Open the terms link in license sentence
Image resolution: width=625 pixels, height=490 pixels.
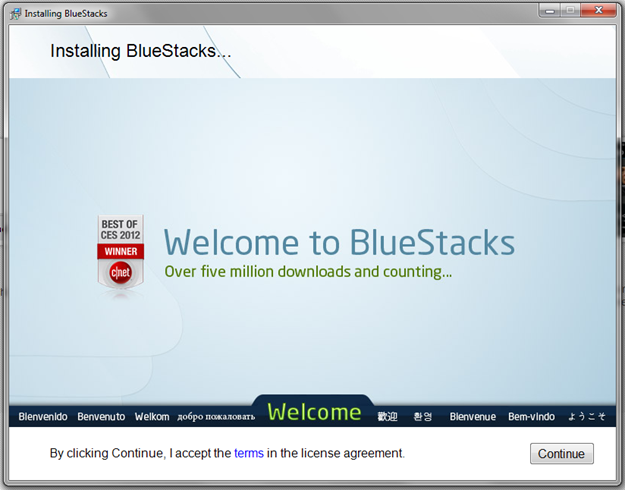point(249,453)
